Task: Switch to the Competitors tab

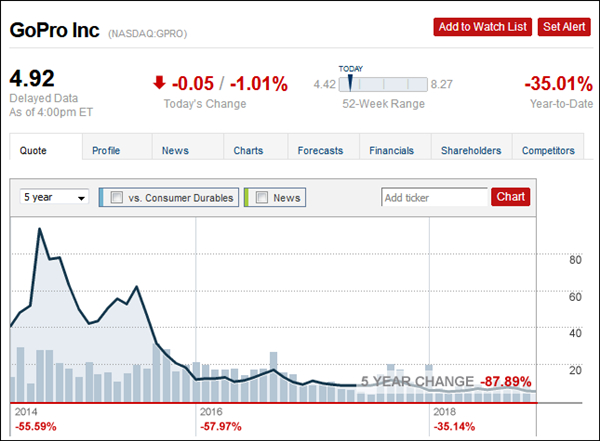Action: (548, 151)
